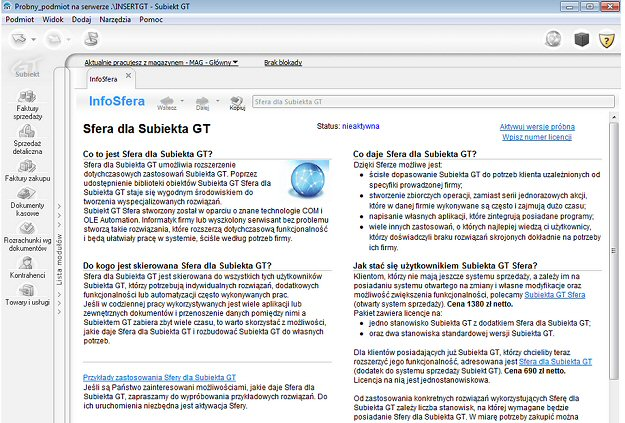Click the dark cube icon in toolbar
This screenshot has width=625, height=423.
(580, 39)
